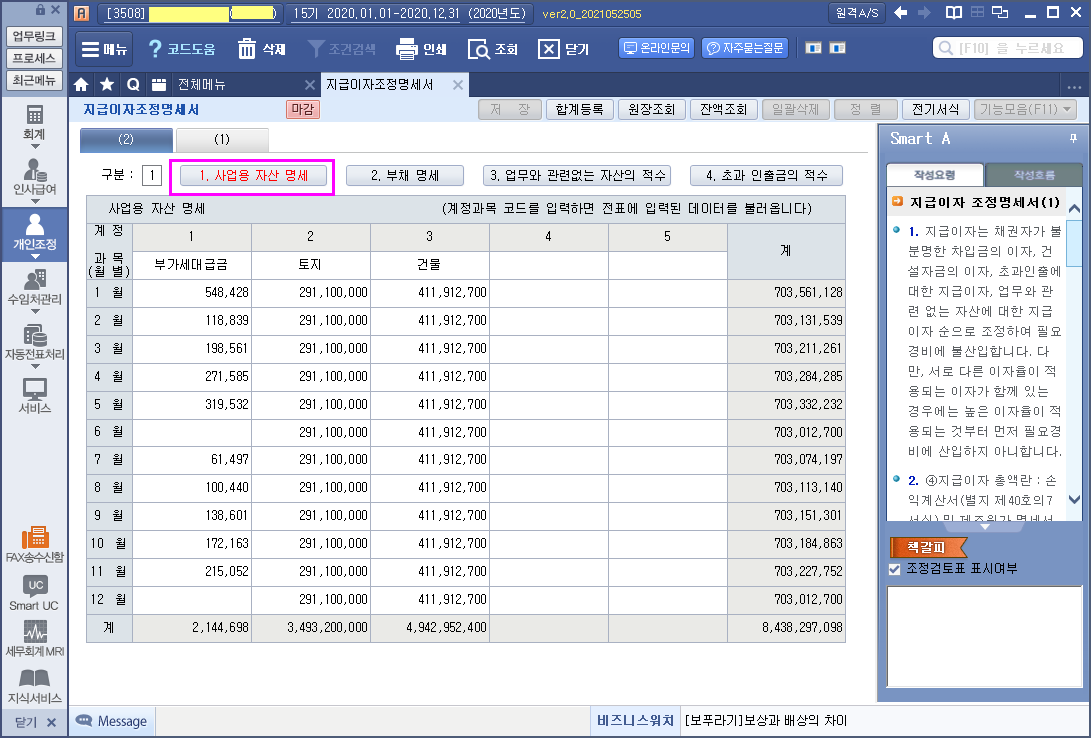This screenshot has width=1091, height=738.
Task: Collapse the Smart A help text section
Action: [x=983, y=526]
